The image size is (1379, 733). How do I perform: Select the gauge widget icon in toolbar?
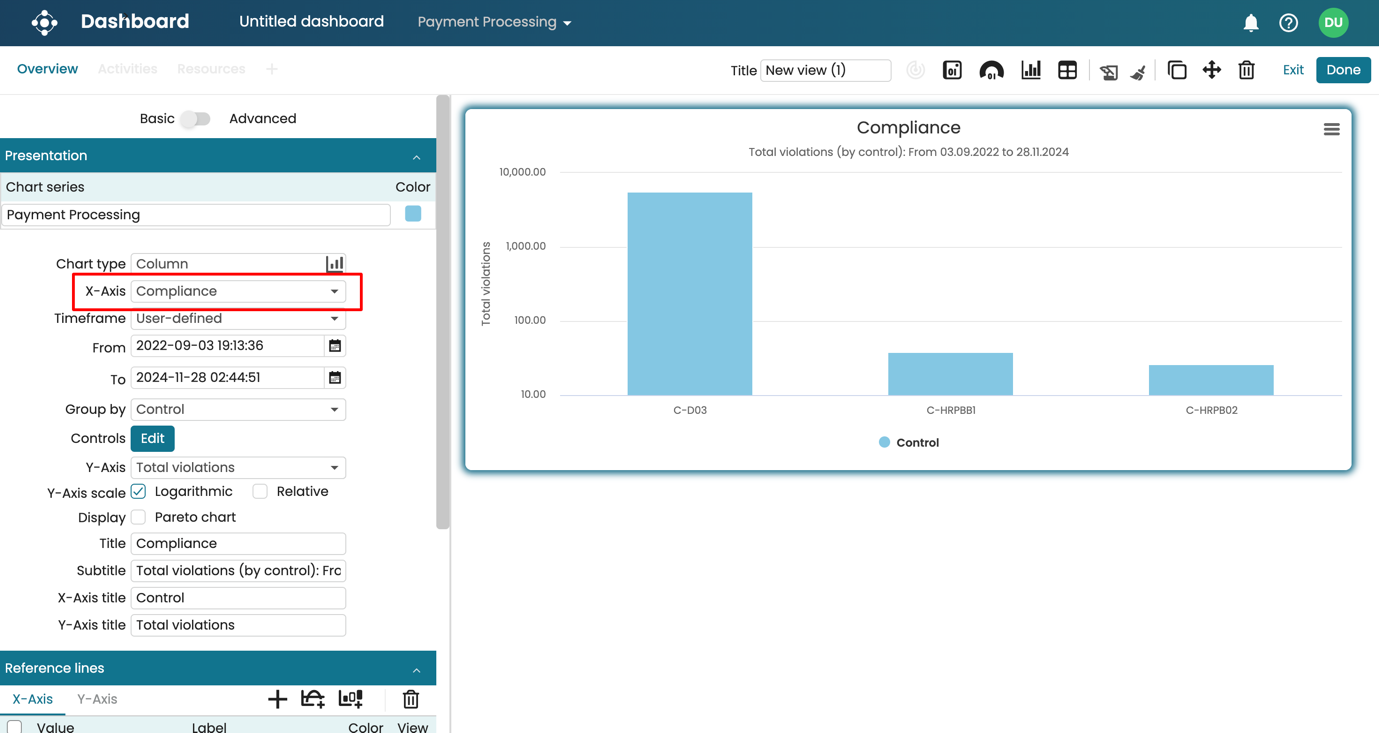[x=991, y=70]
